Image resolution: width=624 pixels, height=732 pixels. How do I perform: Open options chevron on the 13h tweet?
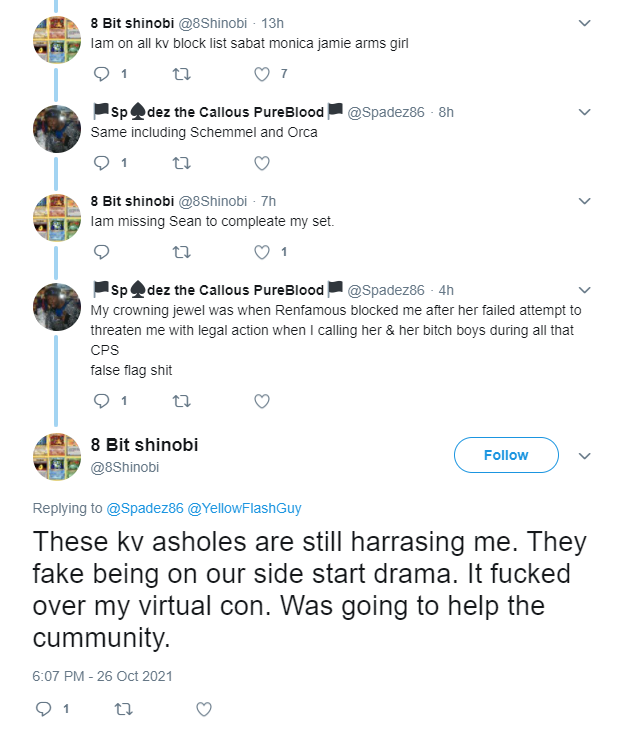[584, 23]
